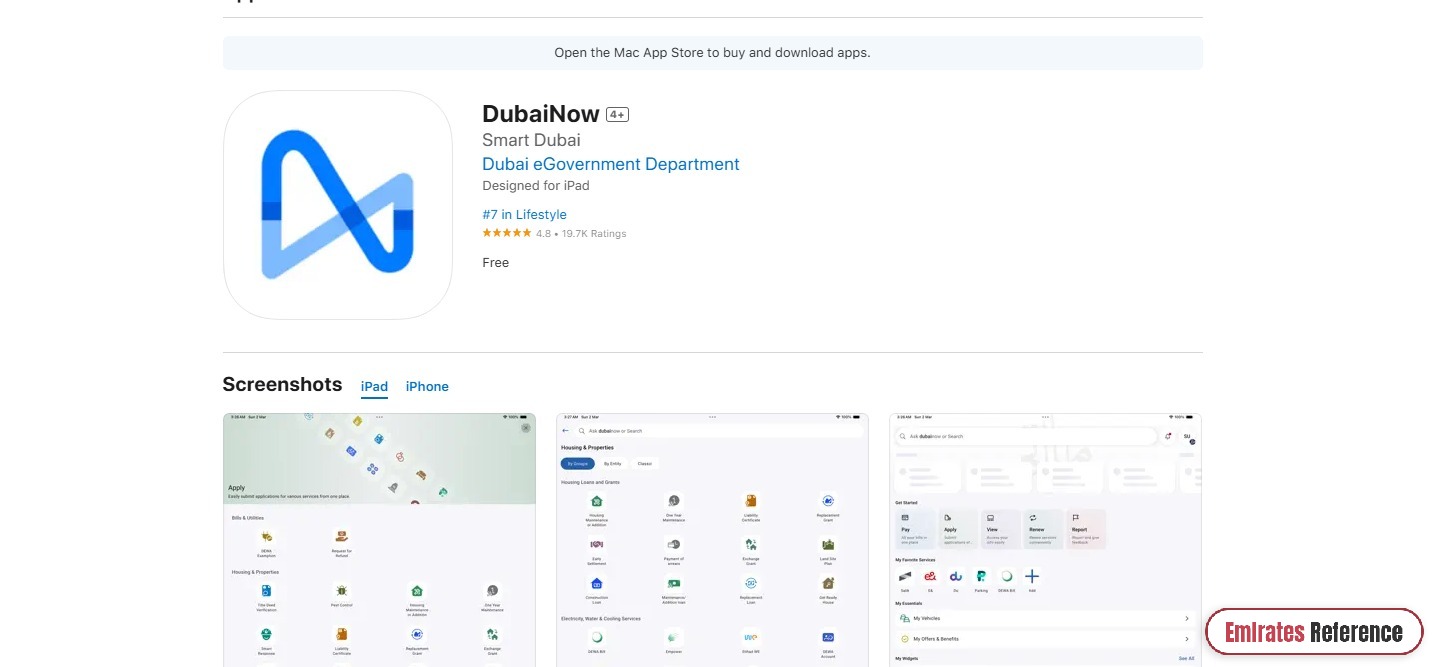Select the 'By Entity' filter pill
Image resolution: width=1432 pixels, height=667 pixels.
click(613, 464)
